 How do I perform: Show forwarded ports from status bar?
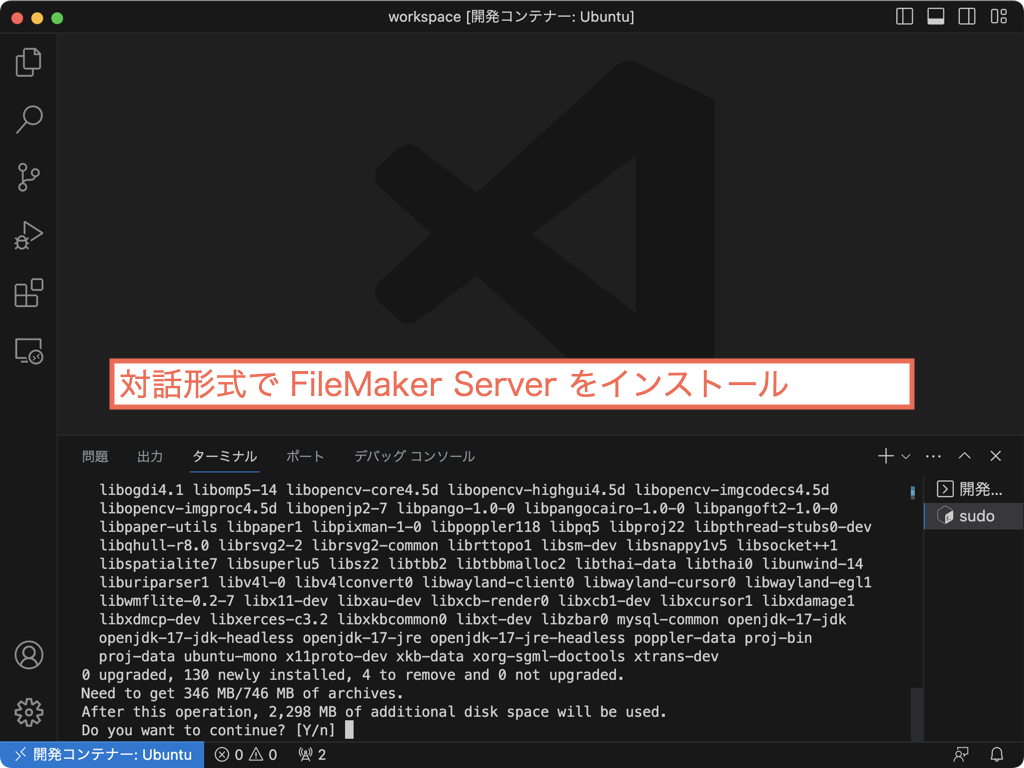[312, 755]
